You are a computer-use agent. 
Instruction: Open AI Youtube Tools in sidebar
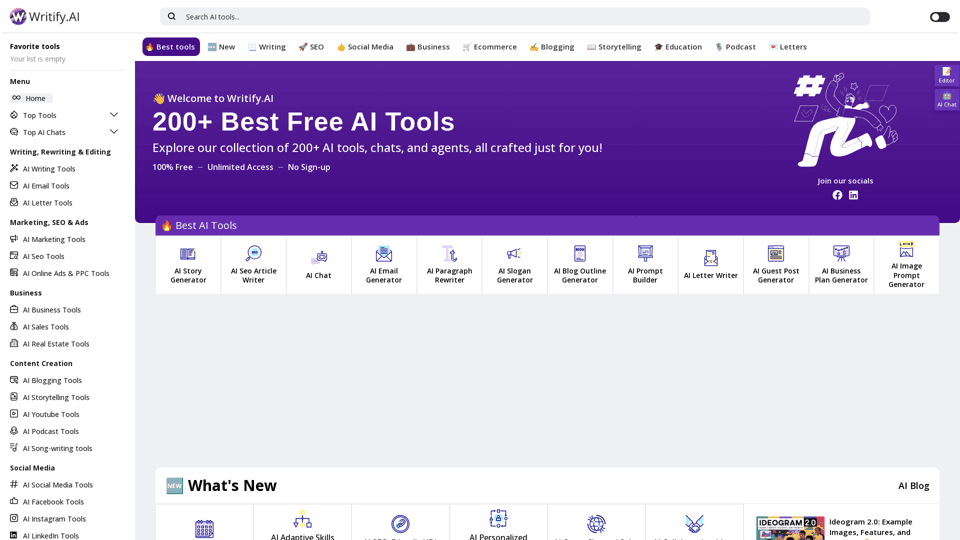tap(45, 414)
